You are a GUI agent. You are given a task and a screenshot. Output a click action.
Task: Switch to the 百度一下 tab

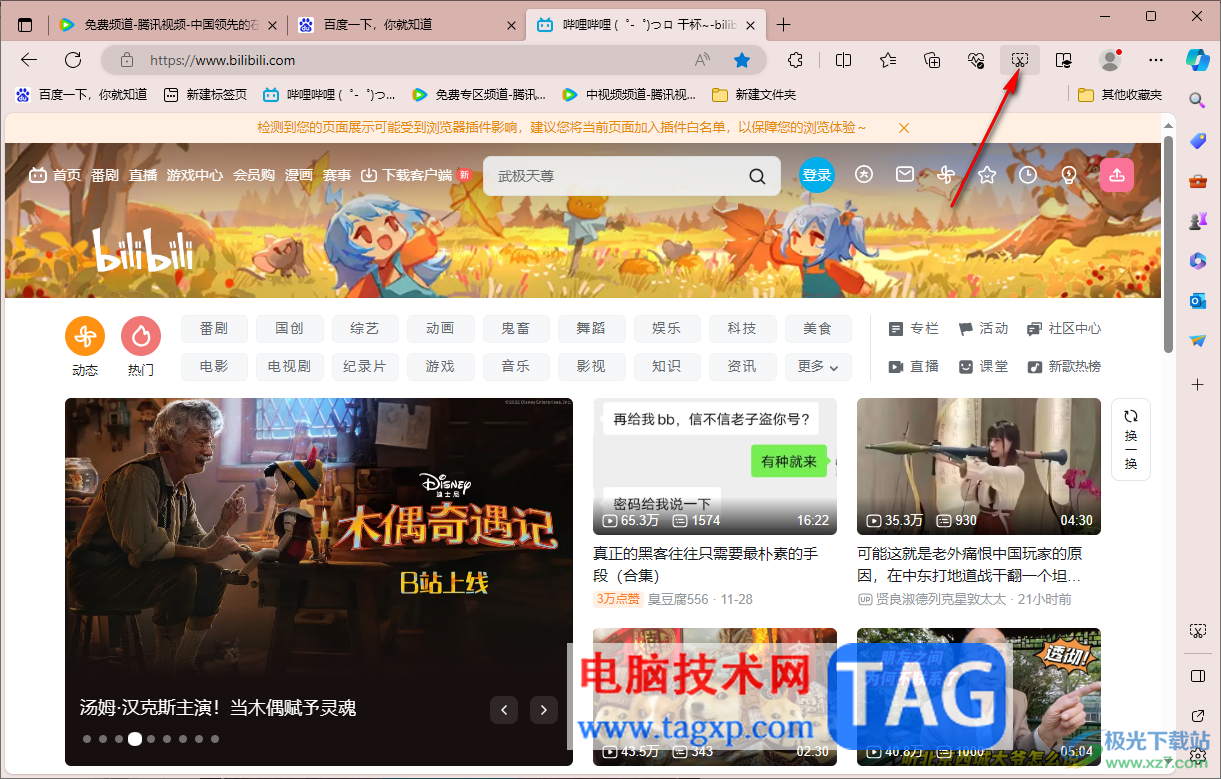(405, 25)
